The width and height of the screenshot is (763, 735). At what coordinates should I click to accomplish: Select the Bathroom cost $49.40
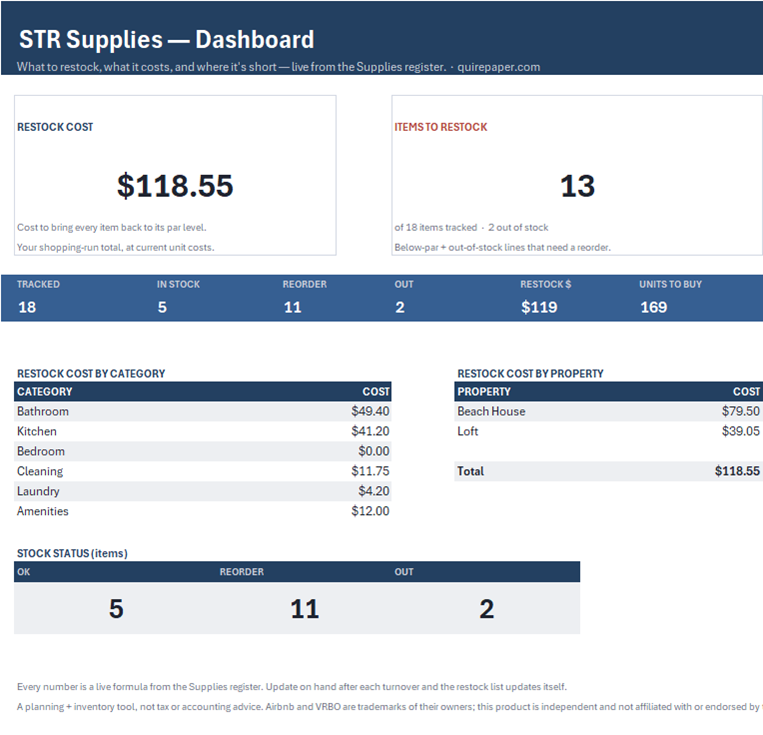370,411
